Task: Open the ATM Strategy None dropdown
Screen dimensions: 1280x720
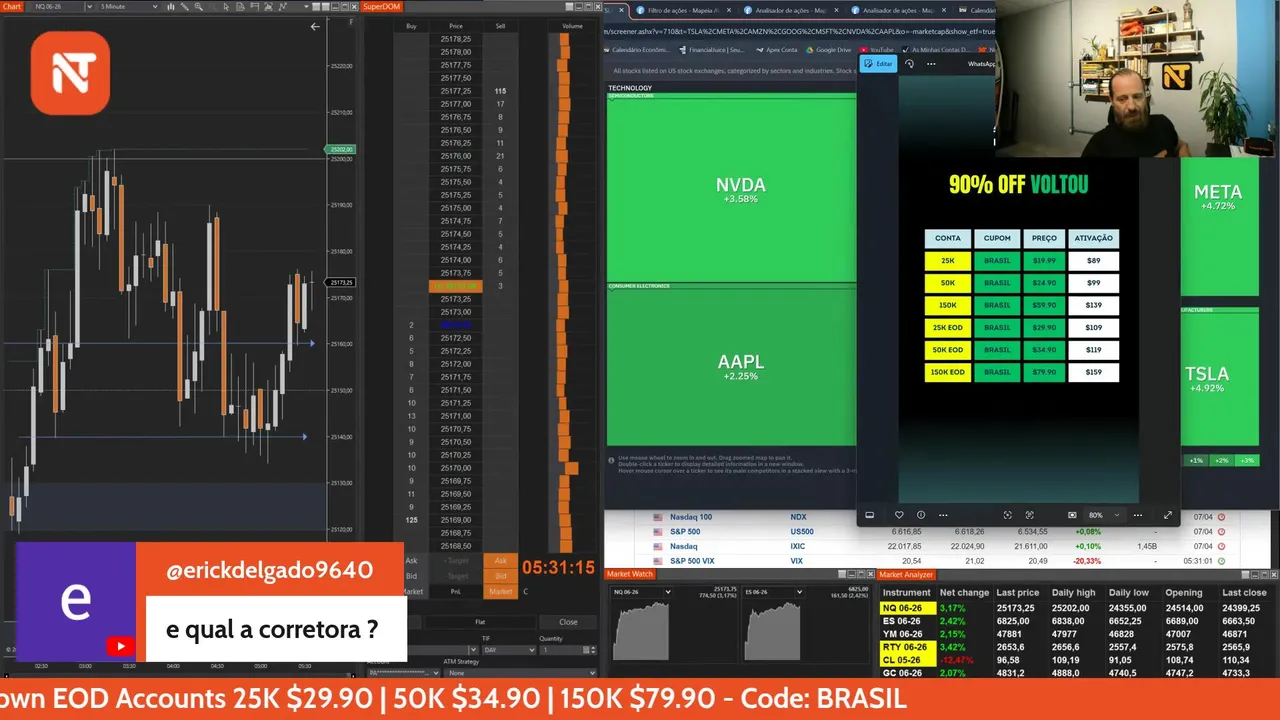Action: (x=520, y=673)
